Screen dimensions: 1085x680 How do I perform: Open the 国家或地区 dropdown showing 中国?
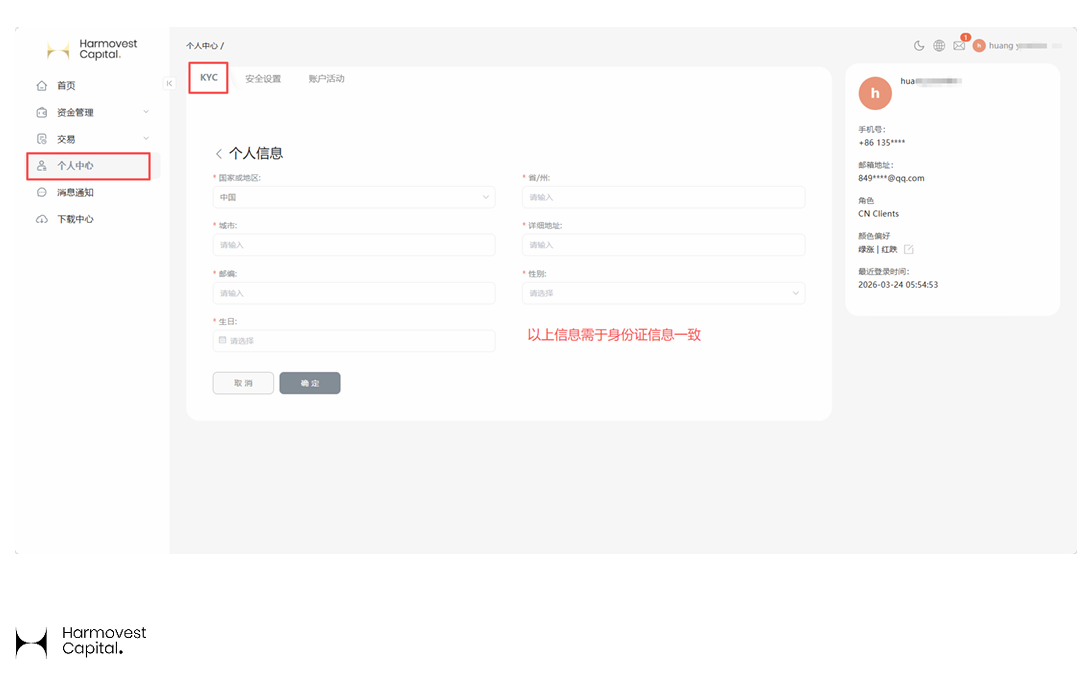[x=354, y=197]
